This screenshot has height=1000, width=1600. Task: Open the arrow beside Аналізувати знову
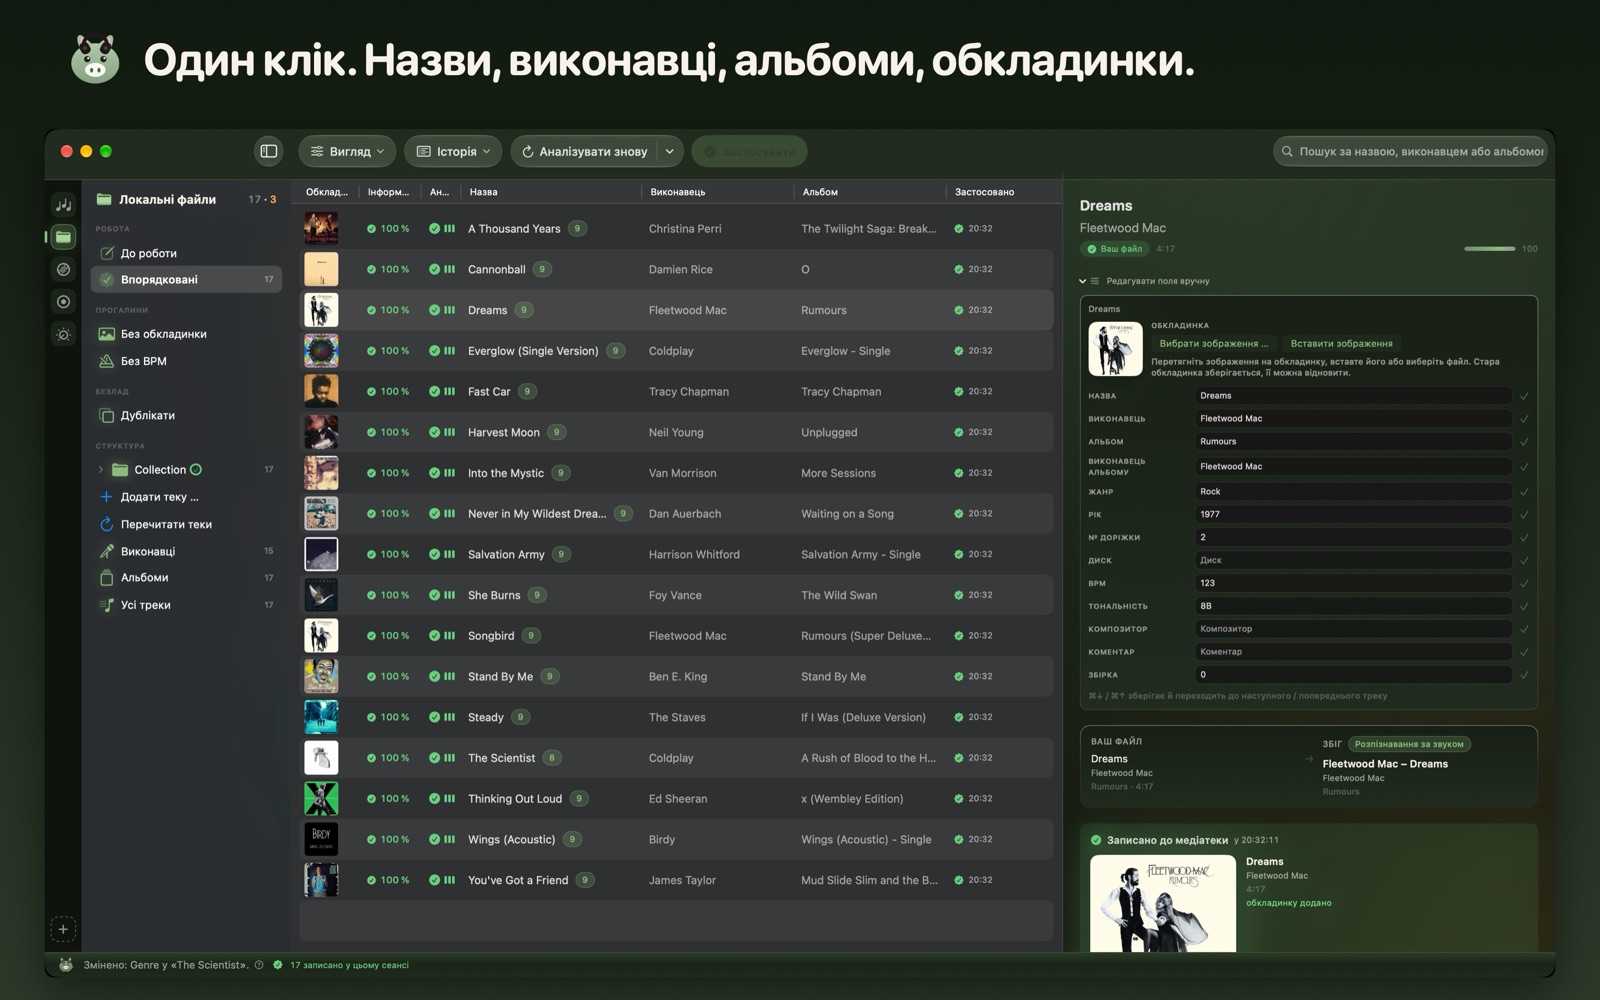click(x=669, y=151)
